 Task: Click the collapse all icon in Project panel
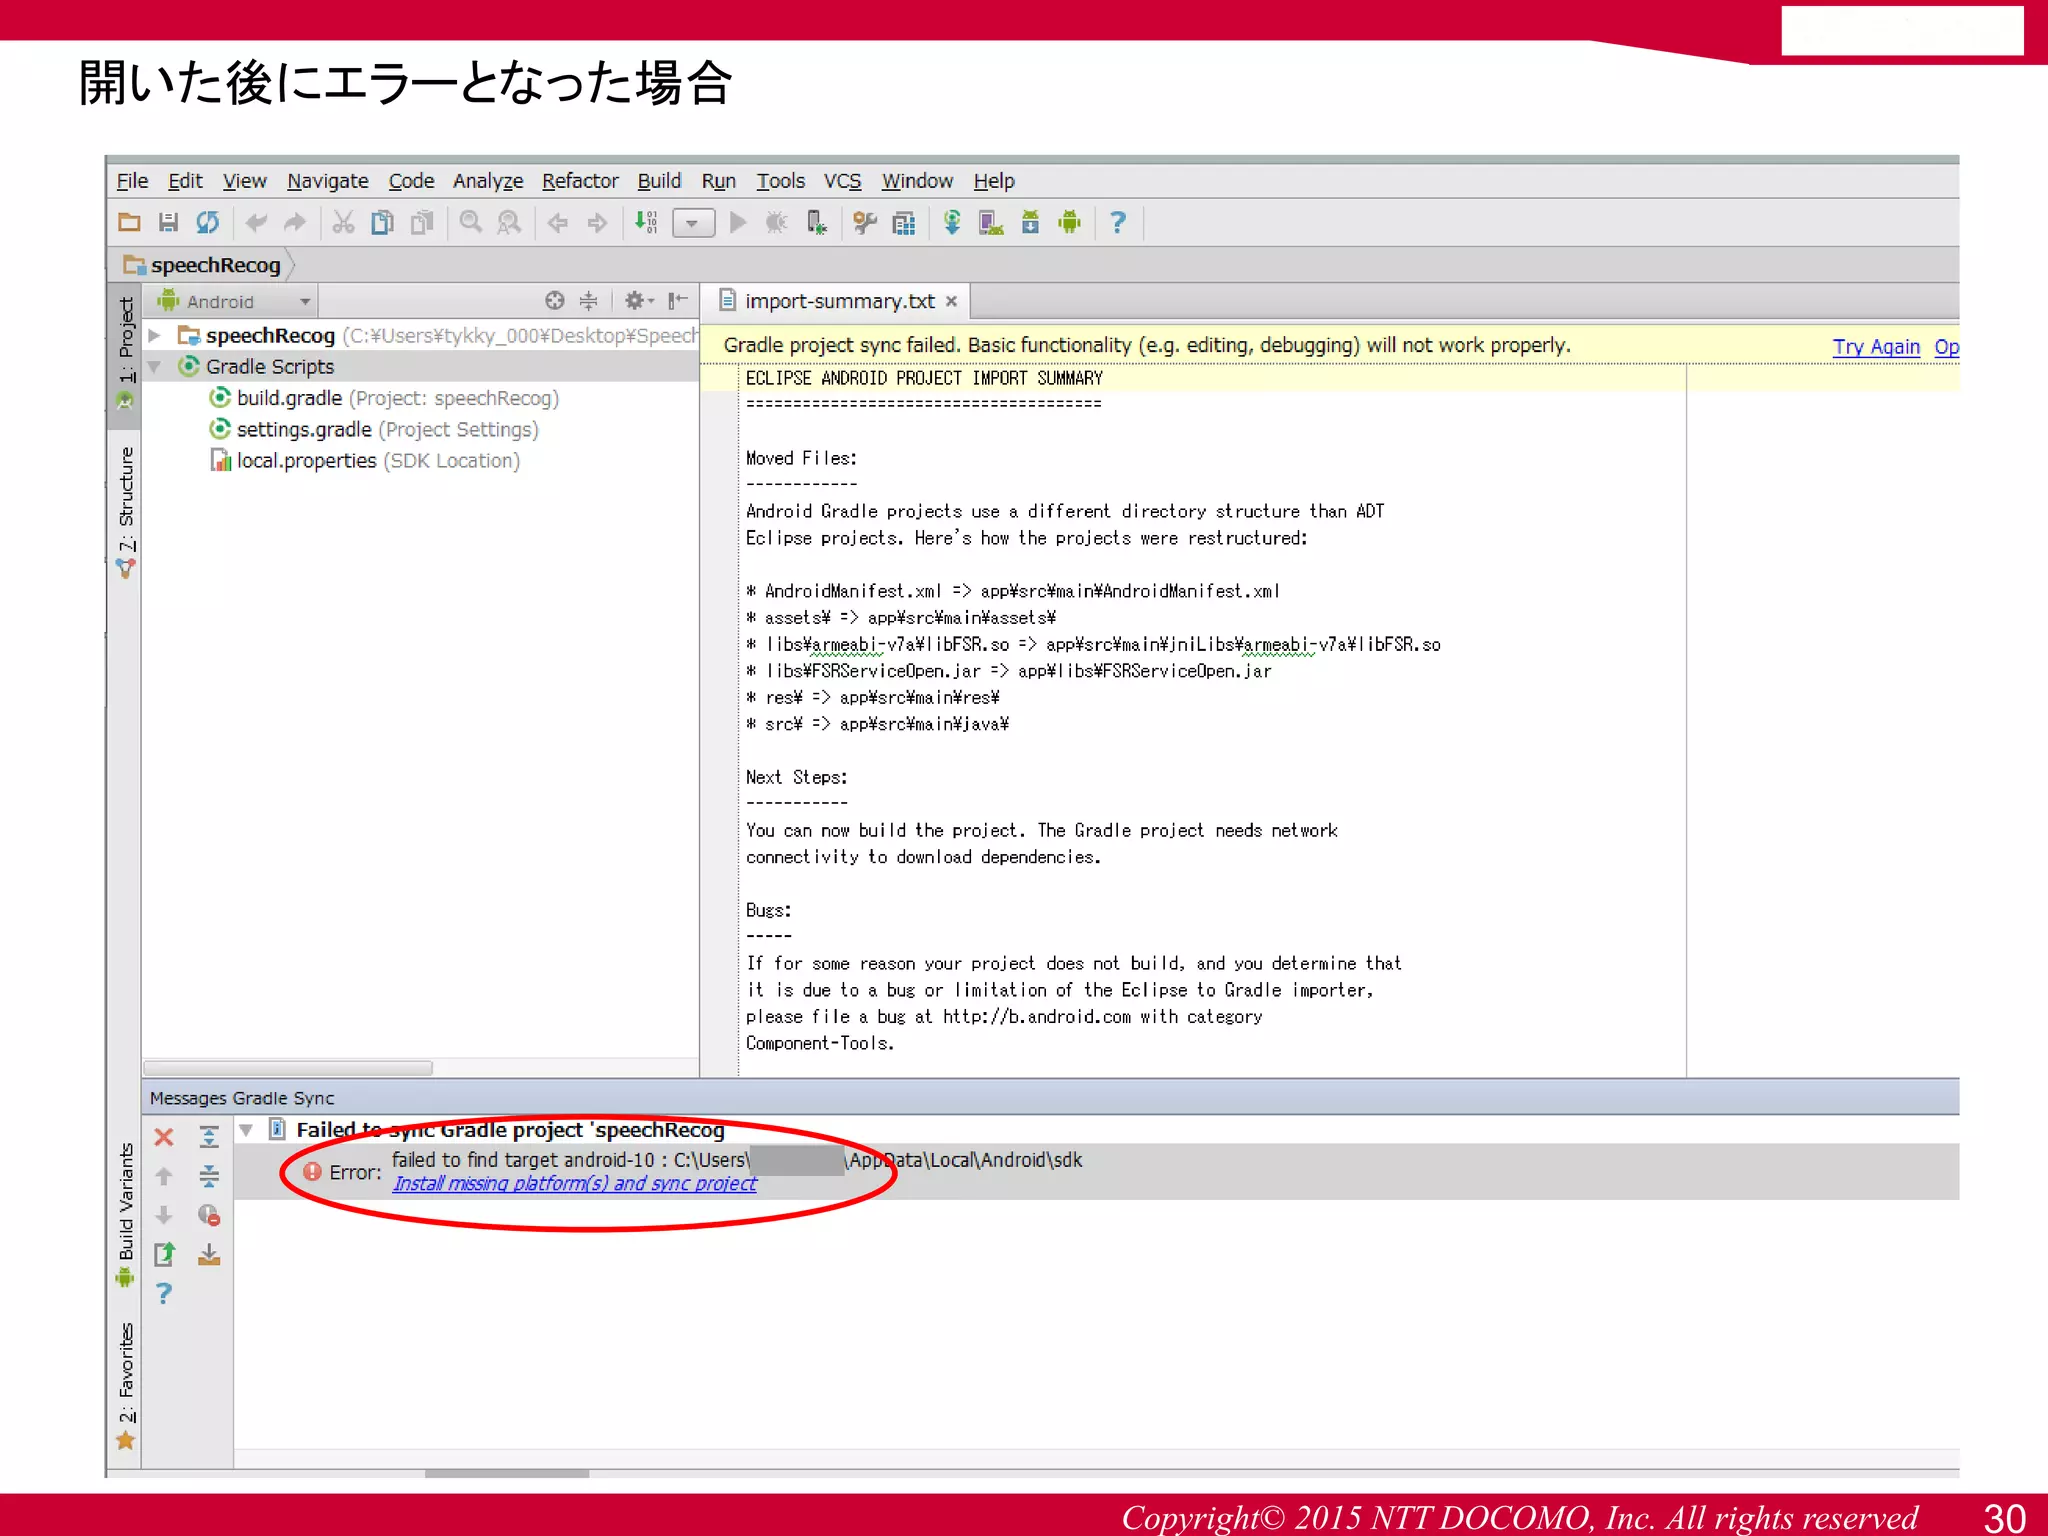tap(589, 300)
